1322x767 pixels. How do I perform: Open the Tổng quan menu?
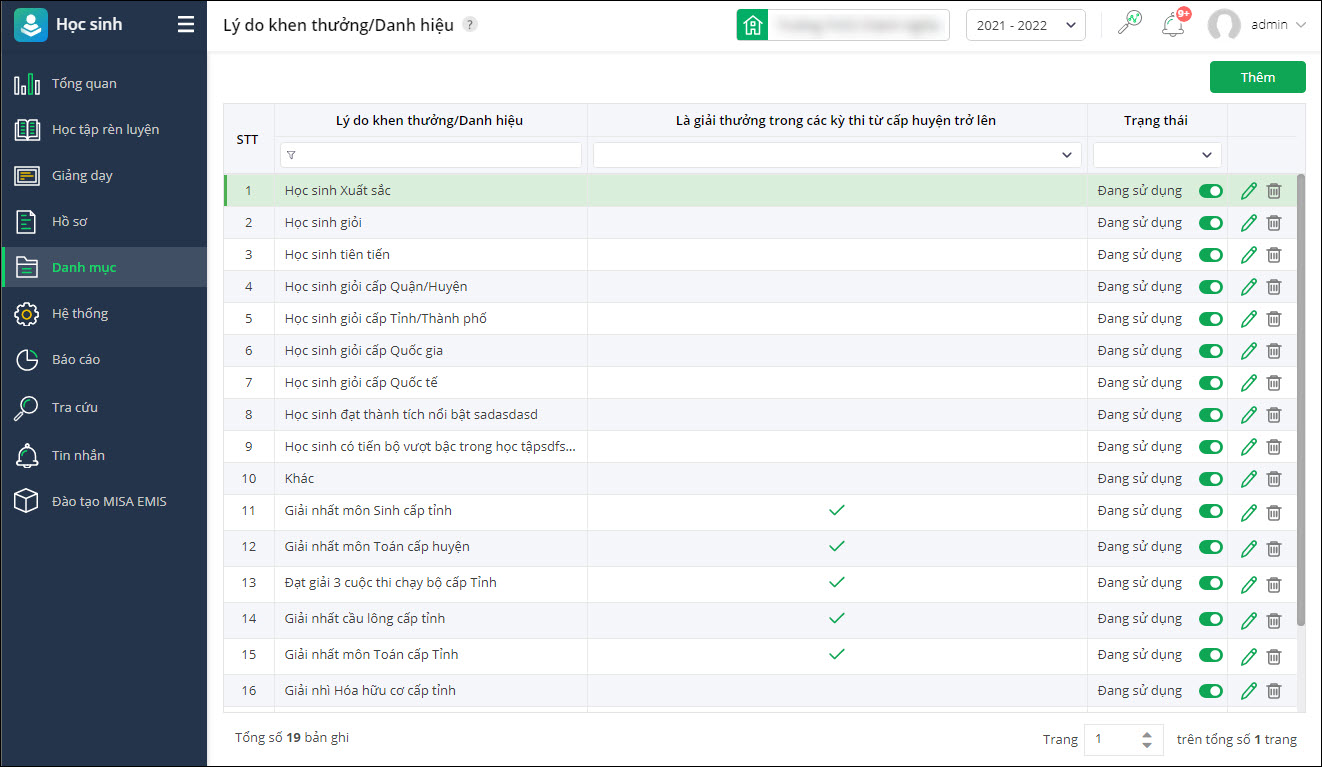pyautogui.click(x=104, y=84)
